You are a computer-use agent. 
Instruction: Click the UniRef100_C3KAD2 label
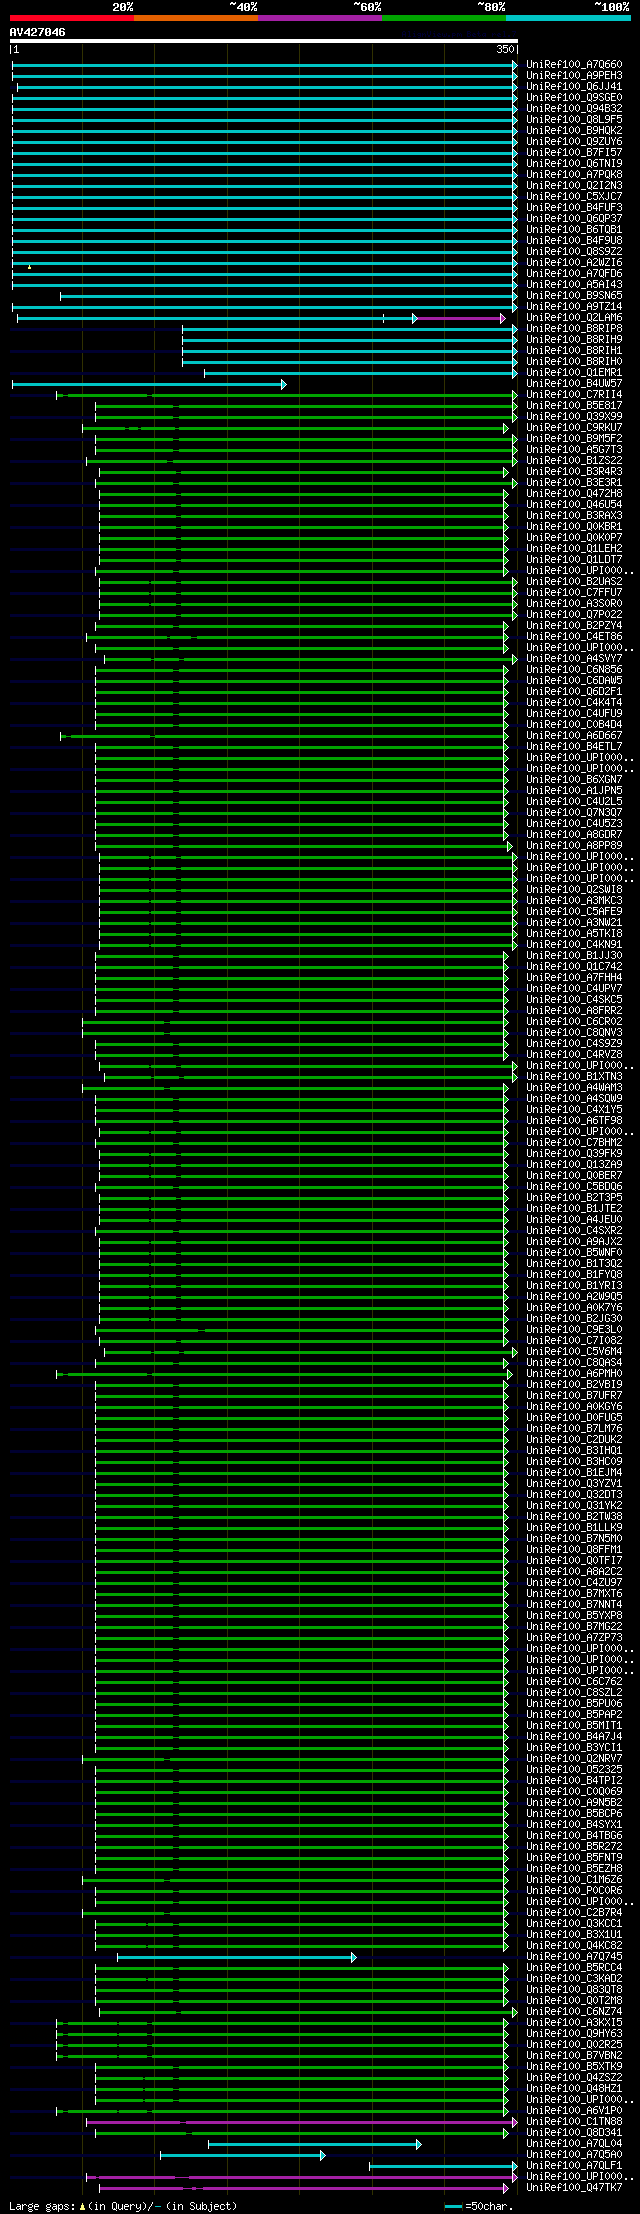click(574, 1979)
